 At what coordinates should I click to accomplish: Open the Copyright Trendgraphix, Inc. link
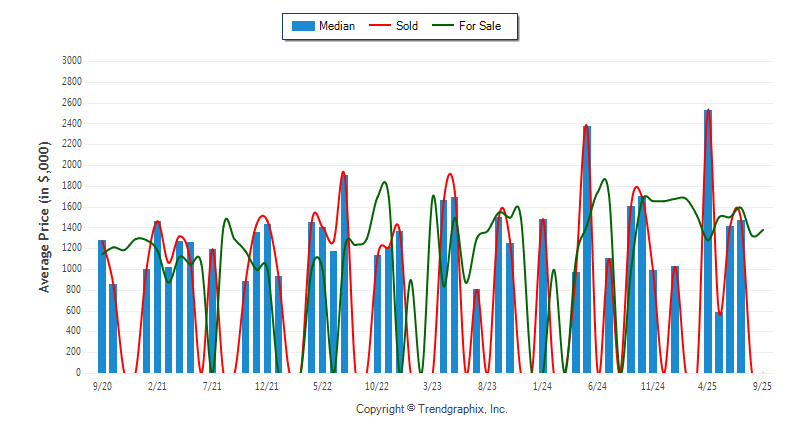pyautogui.click(x=432, y=409)
